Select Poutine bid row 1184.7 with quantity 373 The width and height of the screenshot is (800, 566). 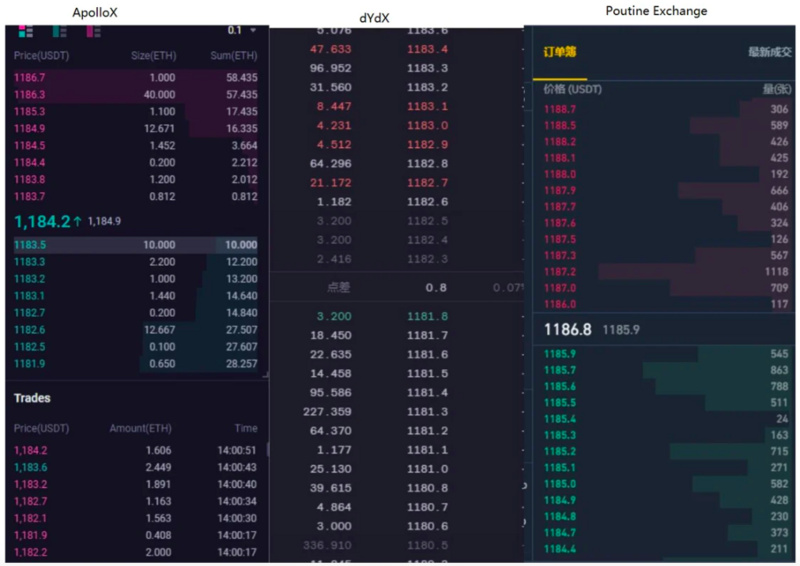(666, 533)
